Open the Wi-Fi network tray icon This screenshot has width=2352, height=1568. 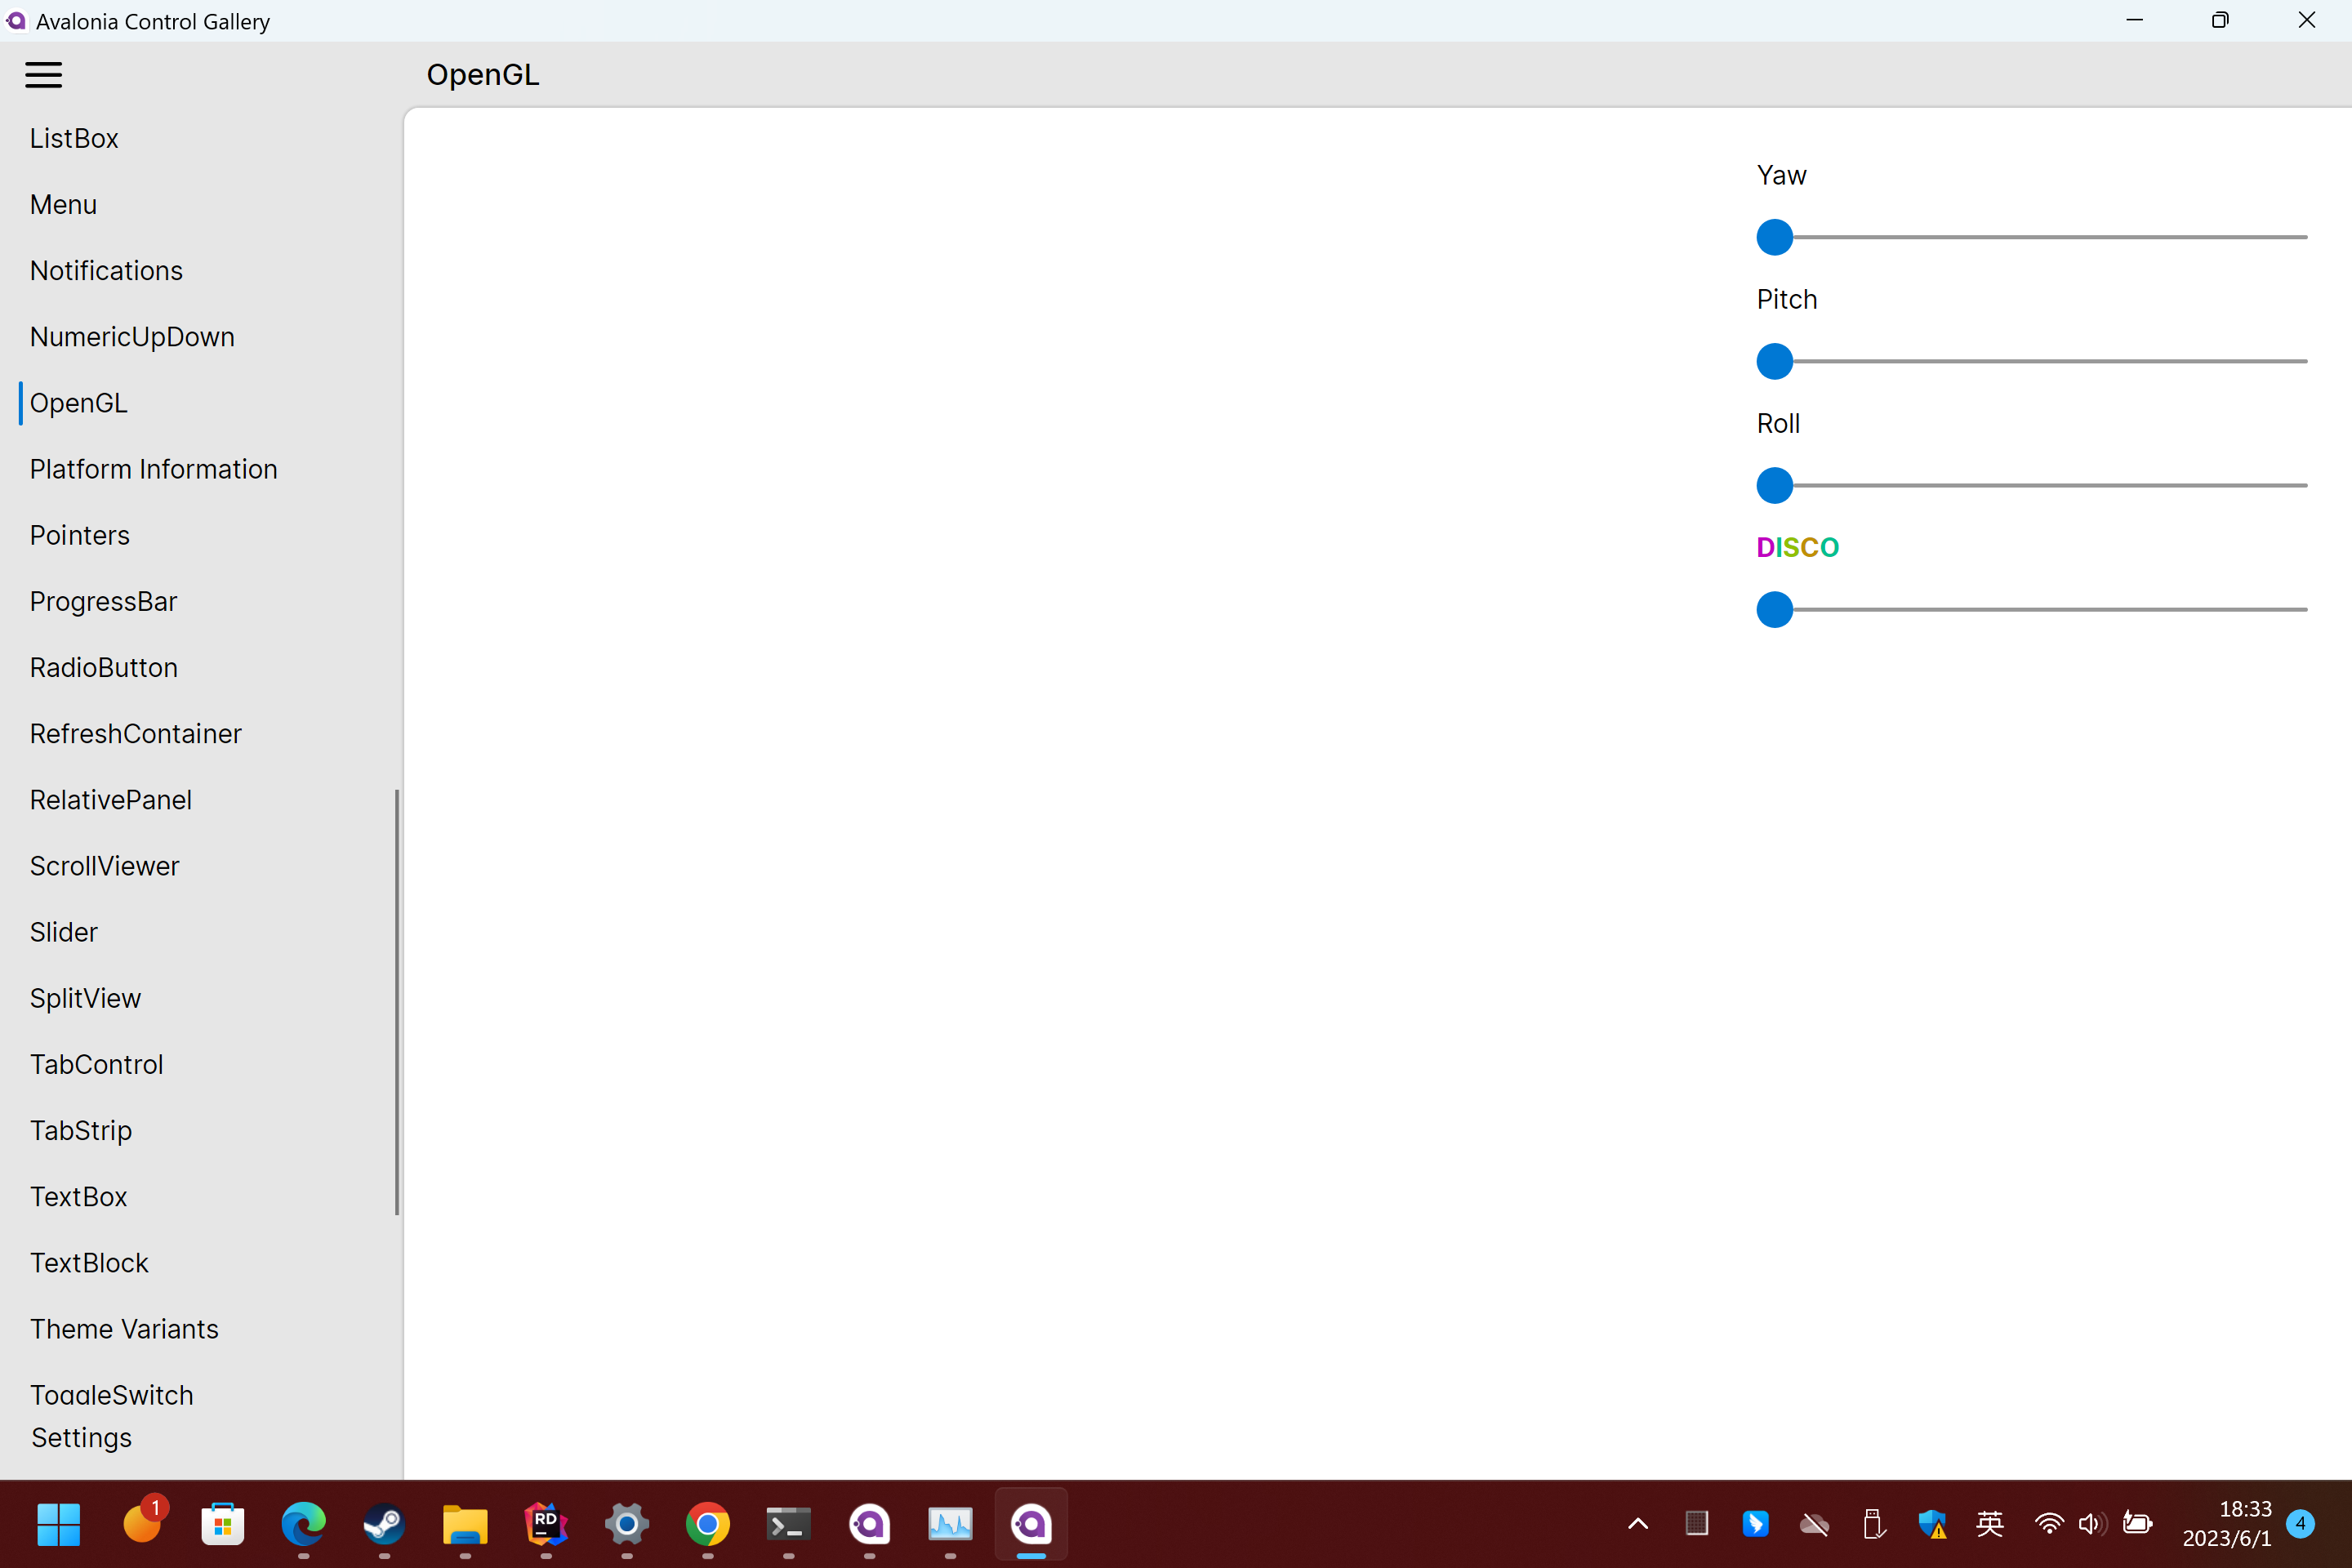2048,1524
